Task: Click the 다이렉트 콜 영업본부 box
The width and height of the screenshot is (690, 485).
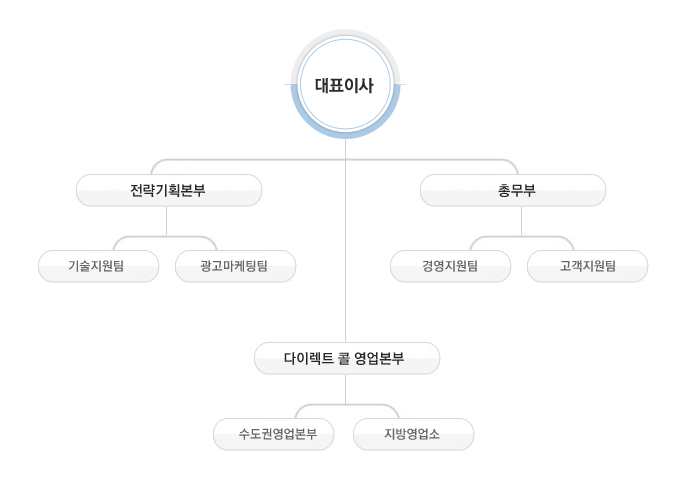Action: click(x=346, y=358)
